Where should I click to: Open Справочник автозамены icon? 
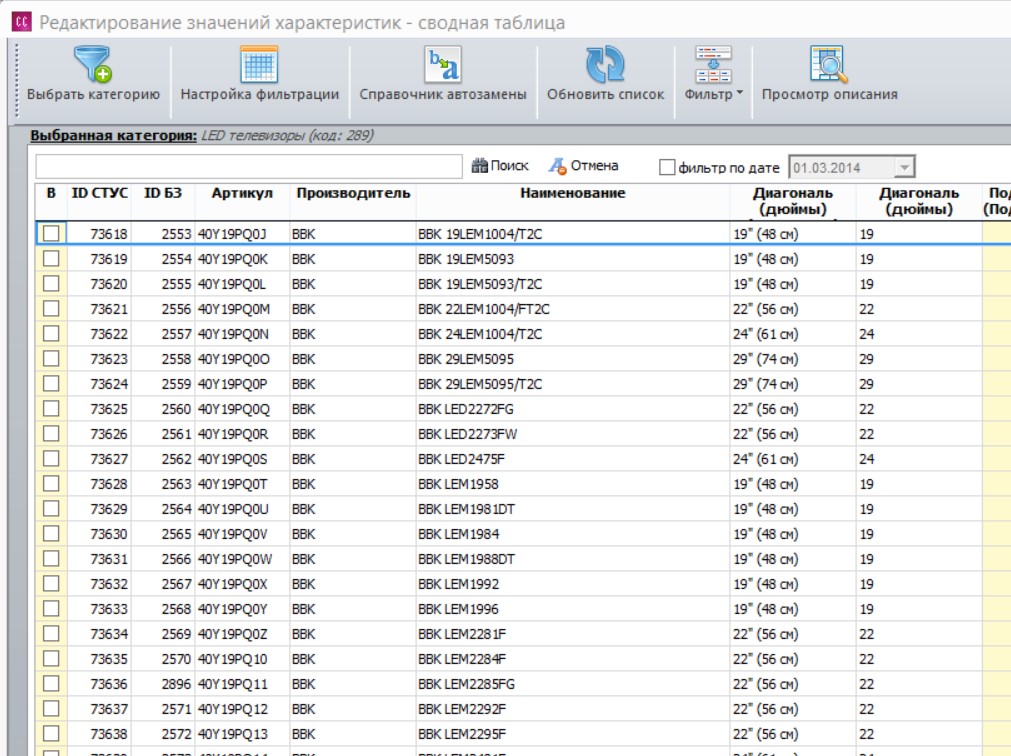pyautogui.click(x=442, y=63)
